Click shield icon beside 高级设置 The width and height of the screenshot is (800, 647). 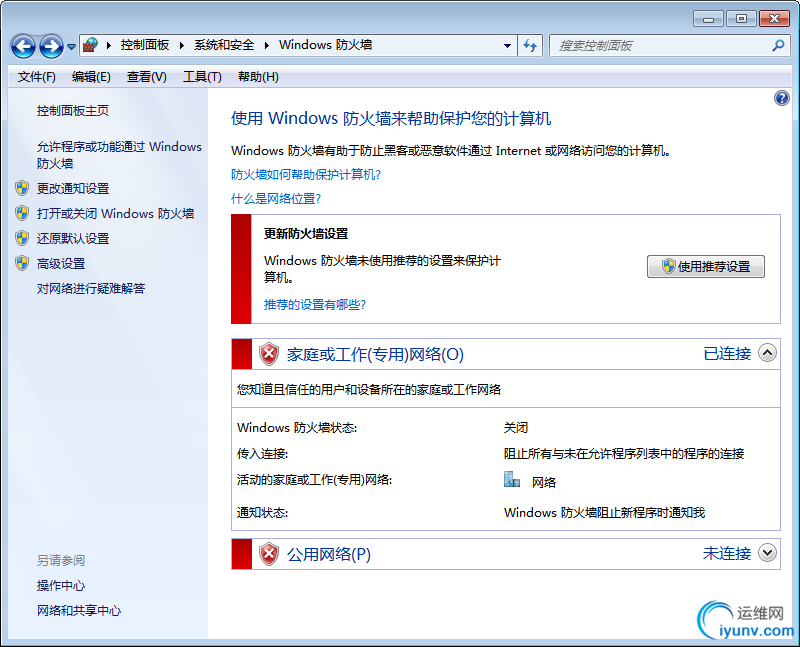pyautogui.click(x=22, y=263)
